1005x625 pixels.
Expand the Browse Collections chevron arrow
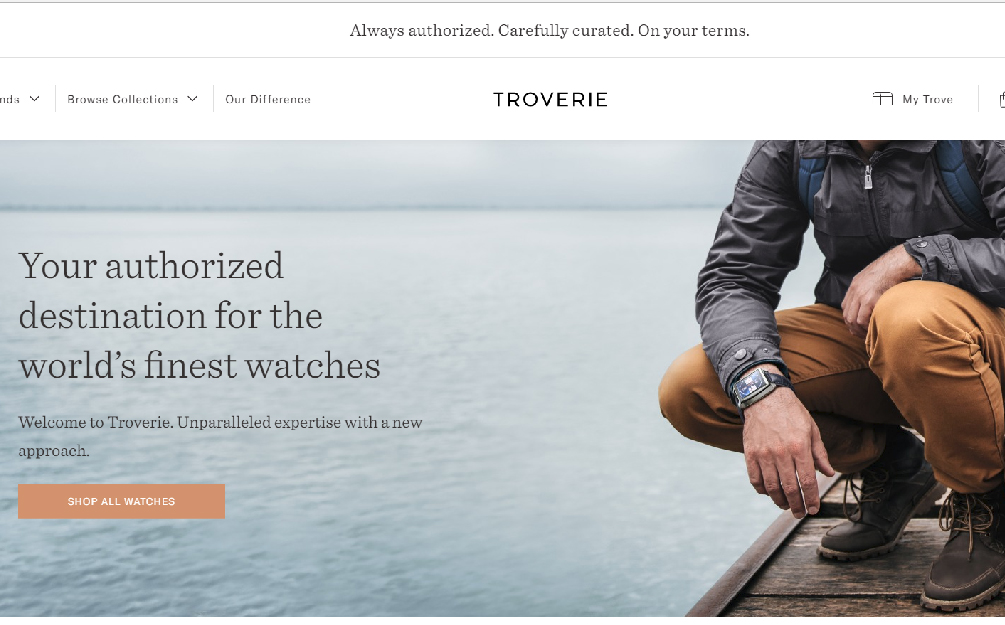point(192,99)
